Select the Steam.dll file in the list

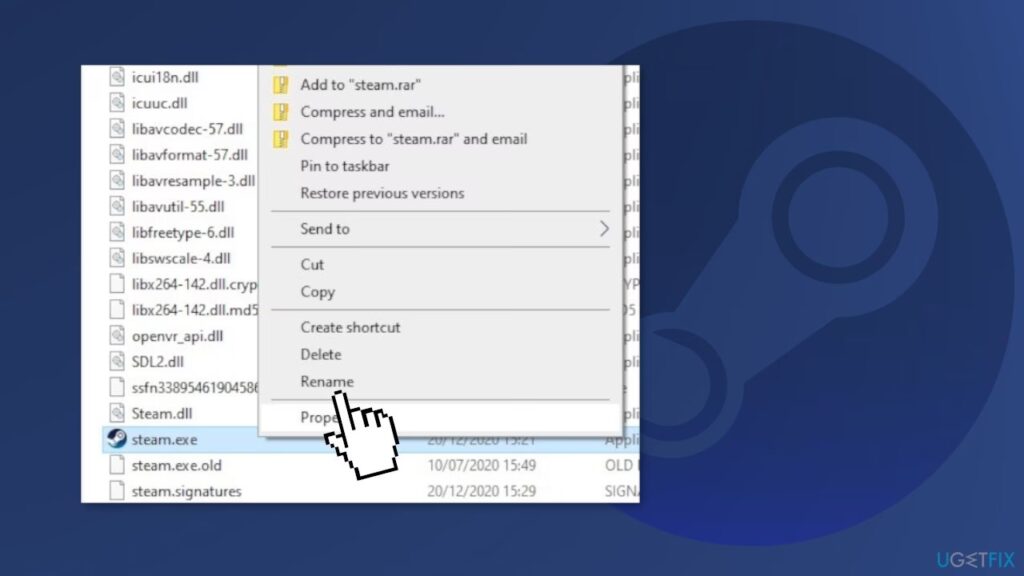click(x=161, y=413)
